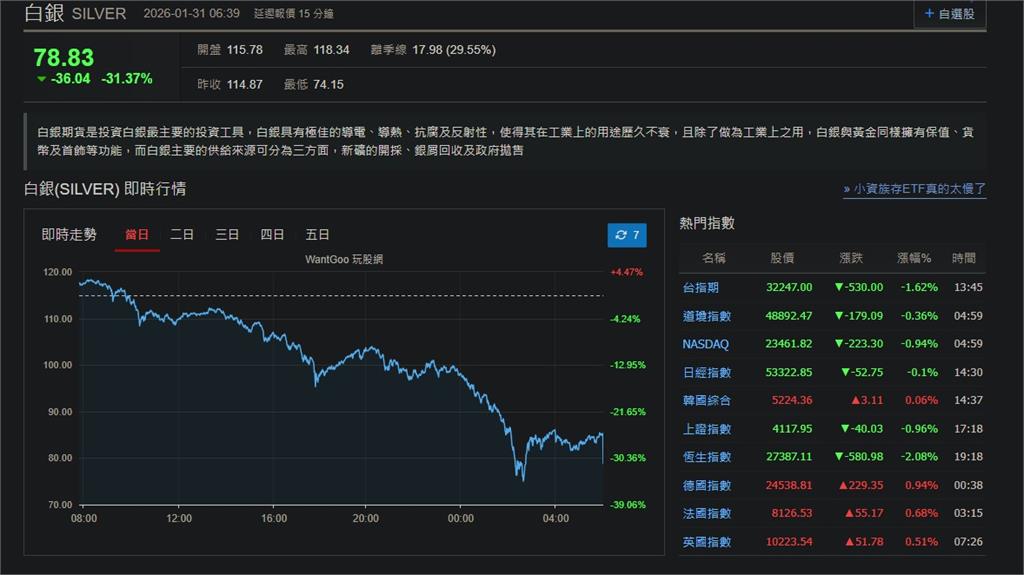Click the 白銀(SILVER) 即時行情 heading
The width and height of the screenshot is (1024, 575).
point(105,189)
